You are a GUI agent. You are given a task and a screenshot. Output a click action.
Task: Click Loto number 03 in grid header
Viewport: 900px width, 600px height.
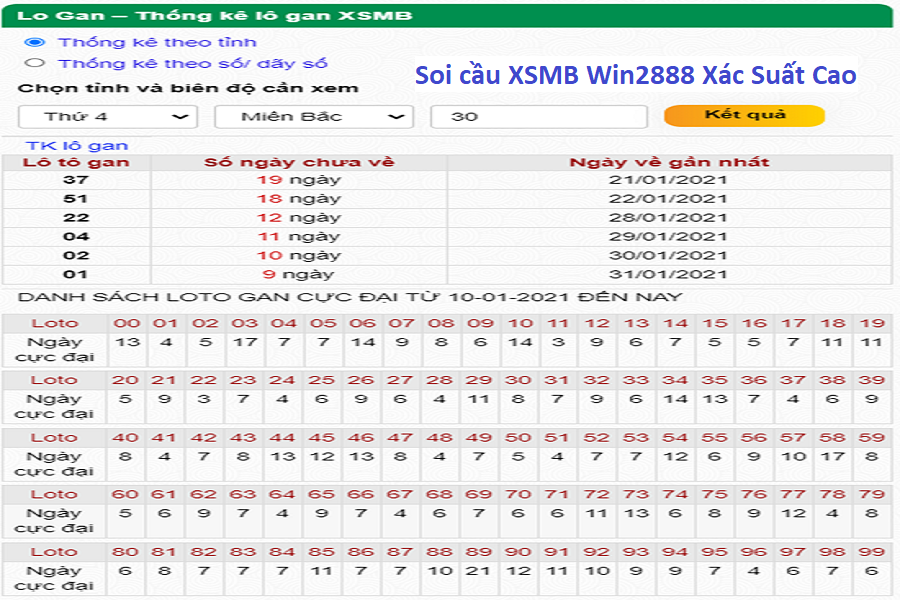(245, 323)
